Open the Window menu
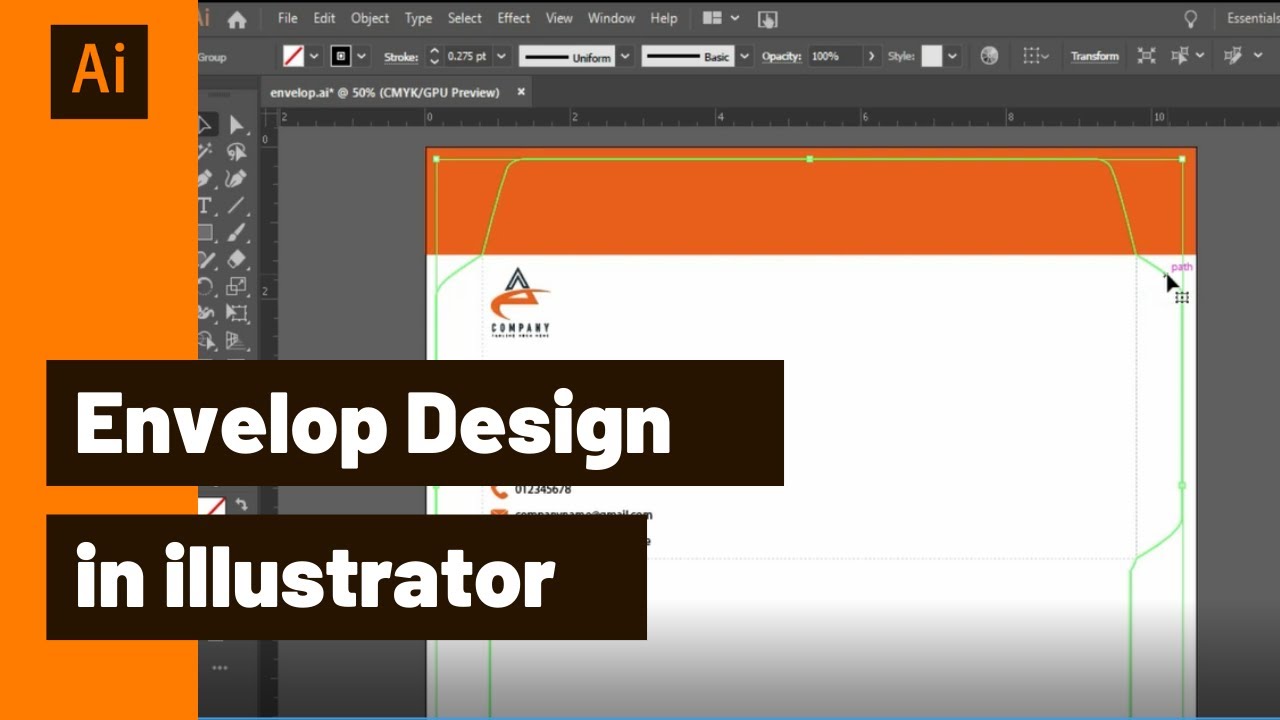1280x720 pixels. (611, 18)
